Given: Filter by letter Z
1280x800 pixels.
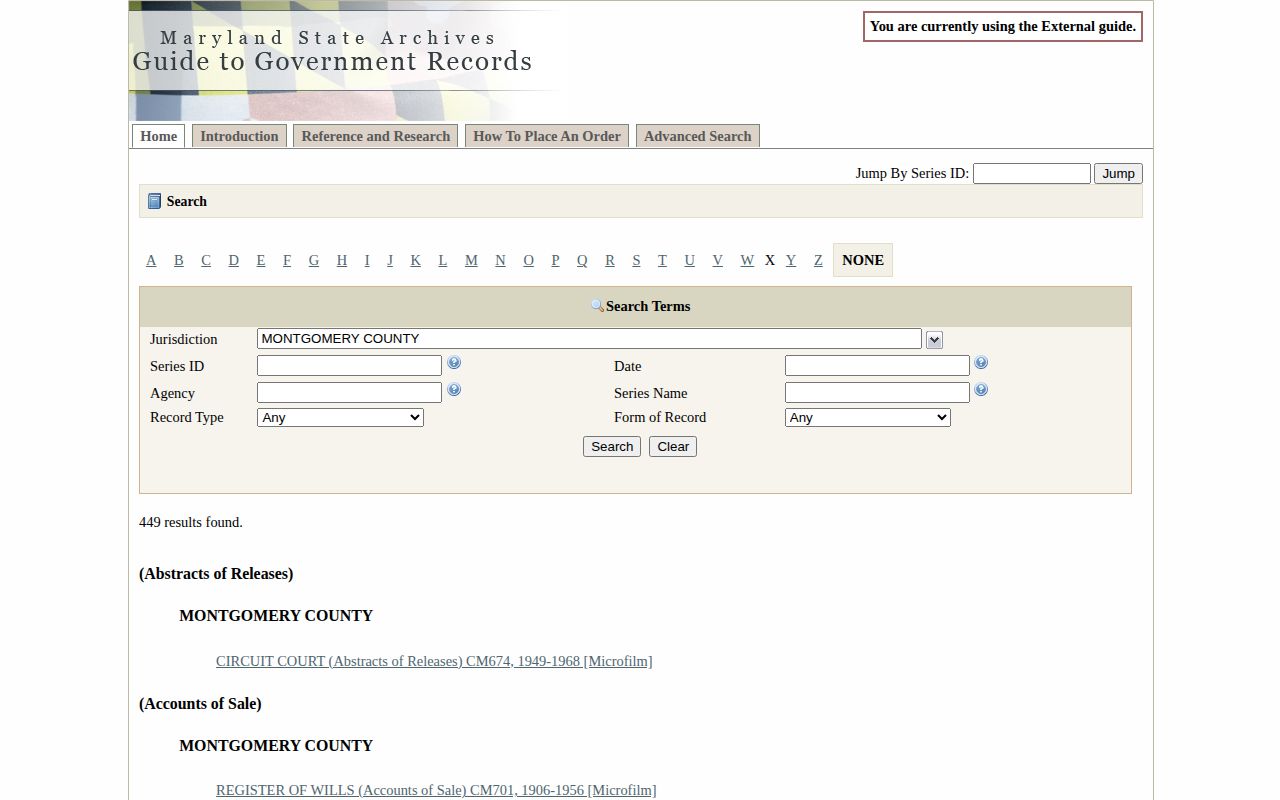Looking at the screenshot, I should (x=818, y=260).
